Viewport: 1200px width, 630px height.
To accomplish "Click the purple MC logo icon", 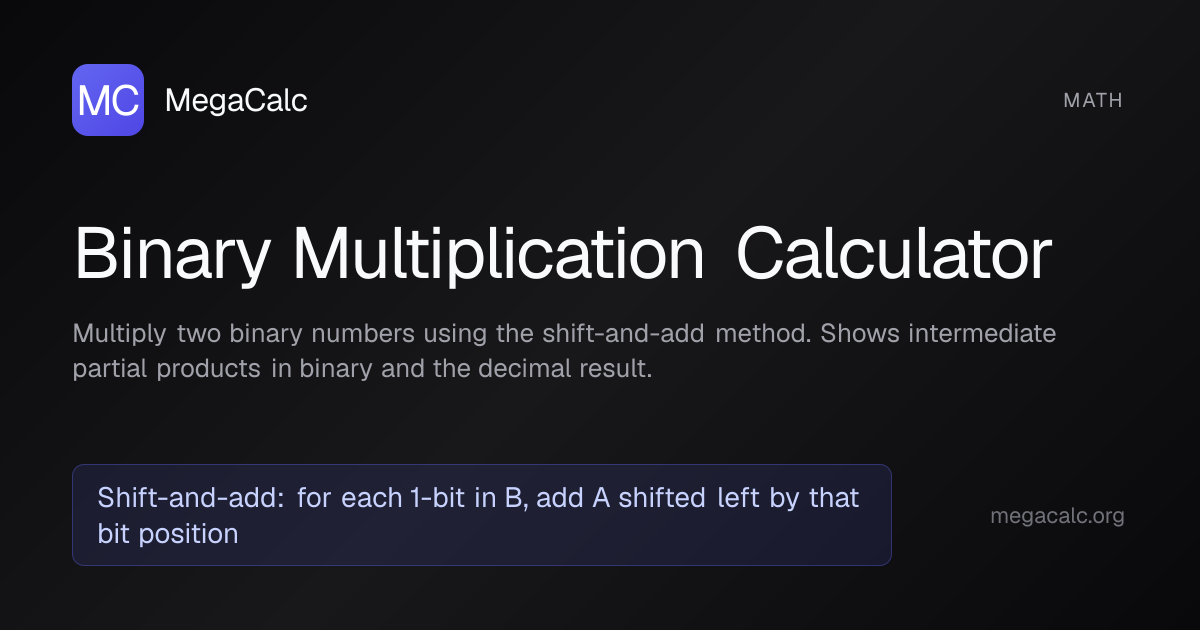I will pos(108,100).
